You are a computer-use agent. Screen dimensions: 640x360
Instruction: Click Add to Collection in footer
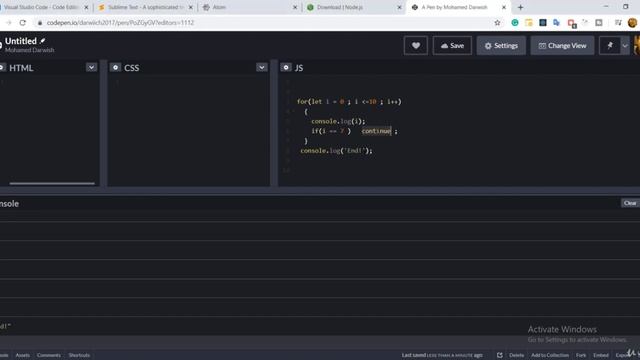pyautogui.click(x=550, y=355)
